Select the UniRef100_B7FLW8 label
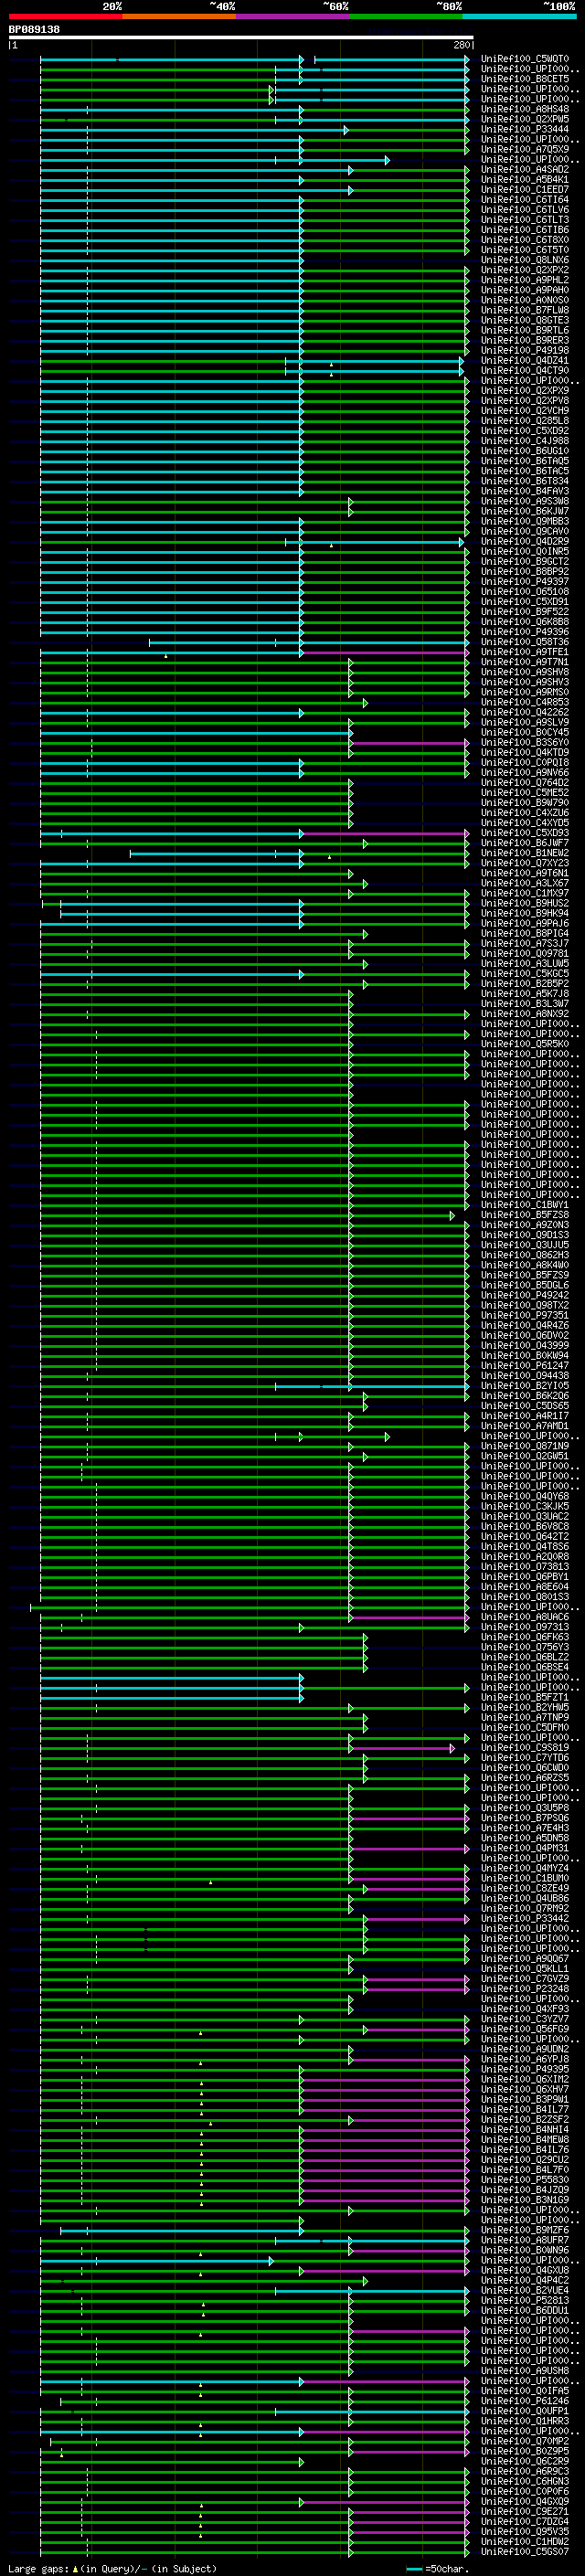The width and height of the screenshot is (585, 2576). (524, 310)
